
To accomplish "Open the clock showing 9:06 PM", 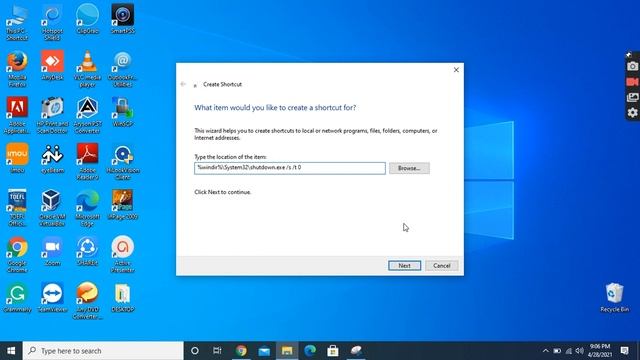I will coord(600,351).
